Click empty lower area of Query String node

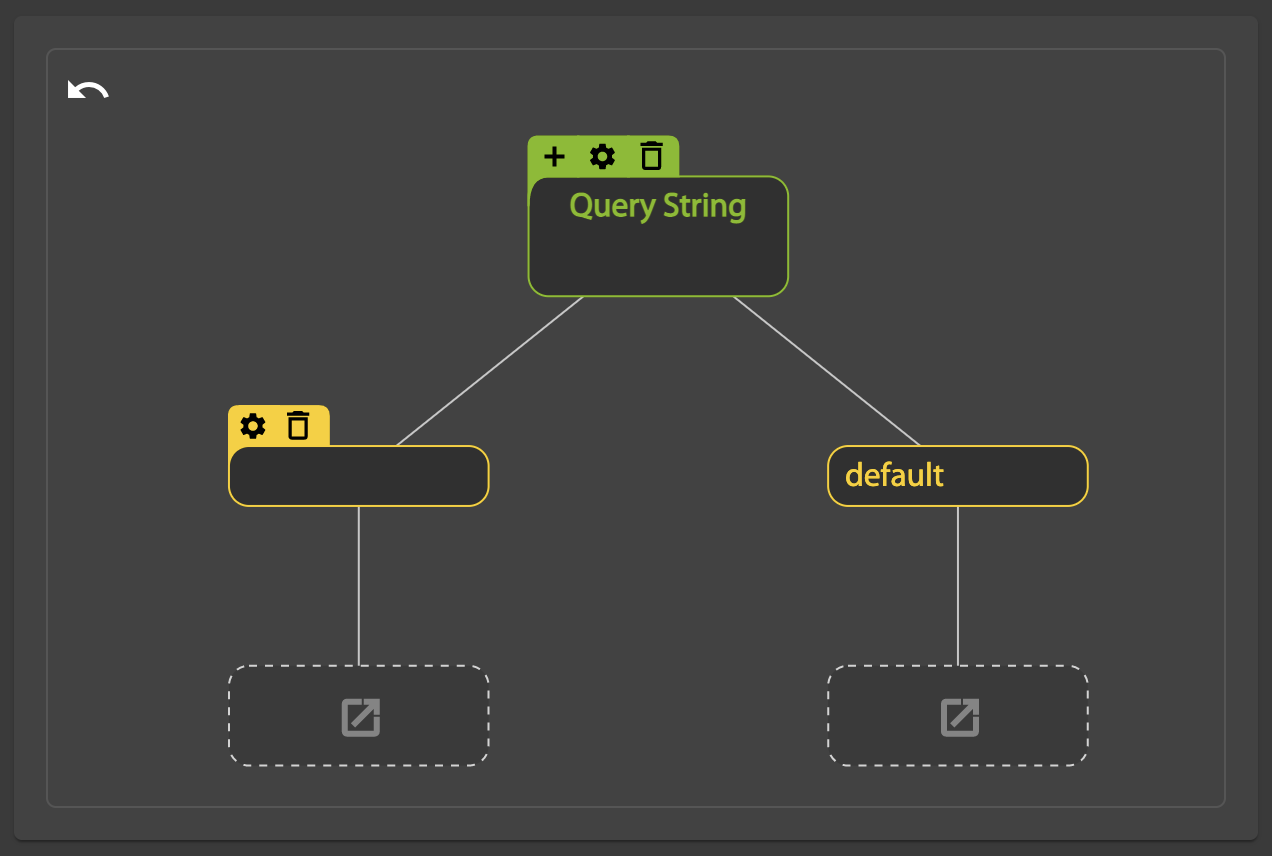pyautogui.click(x=657, y=260)
